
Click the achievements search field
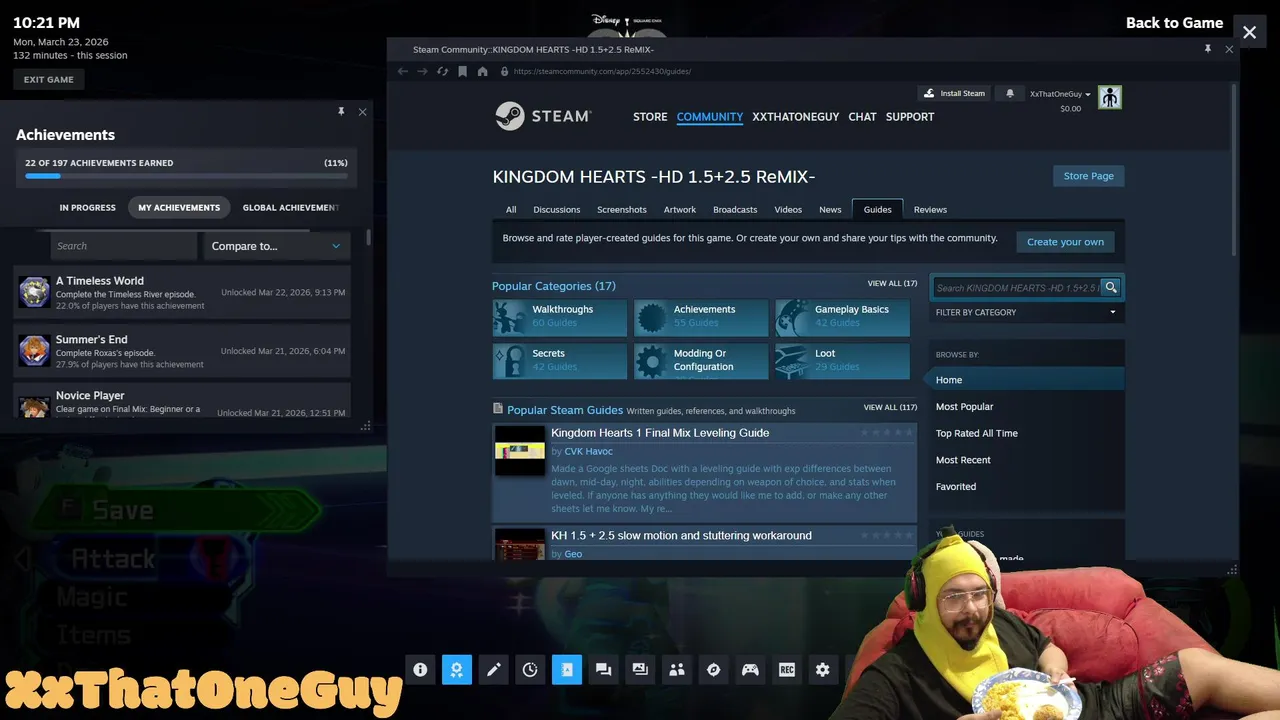pos(124,246)
